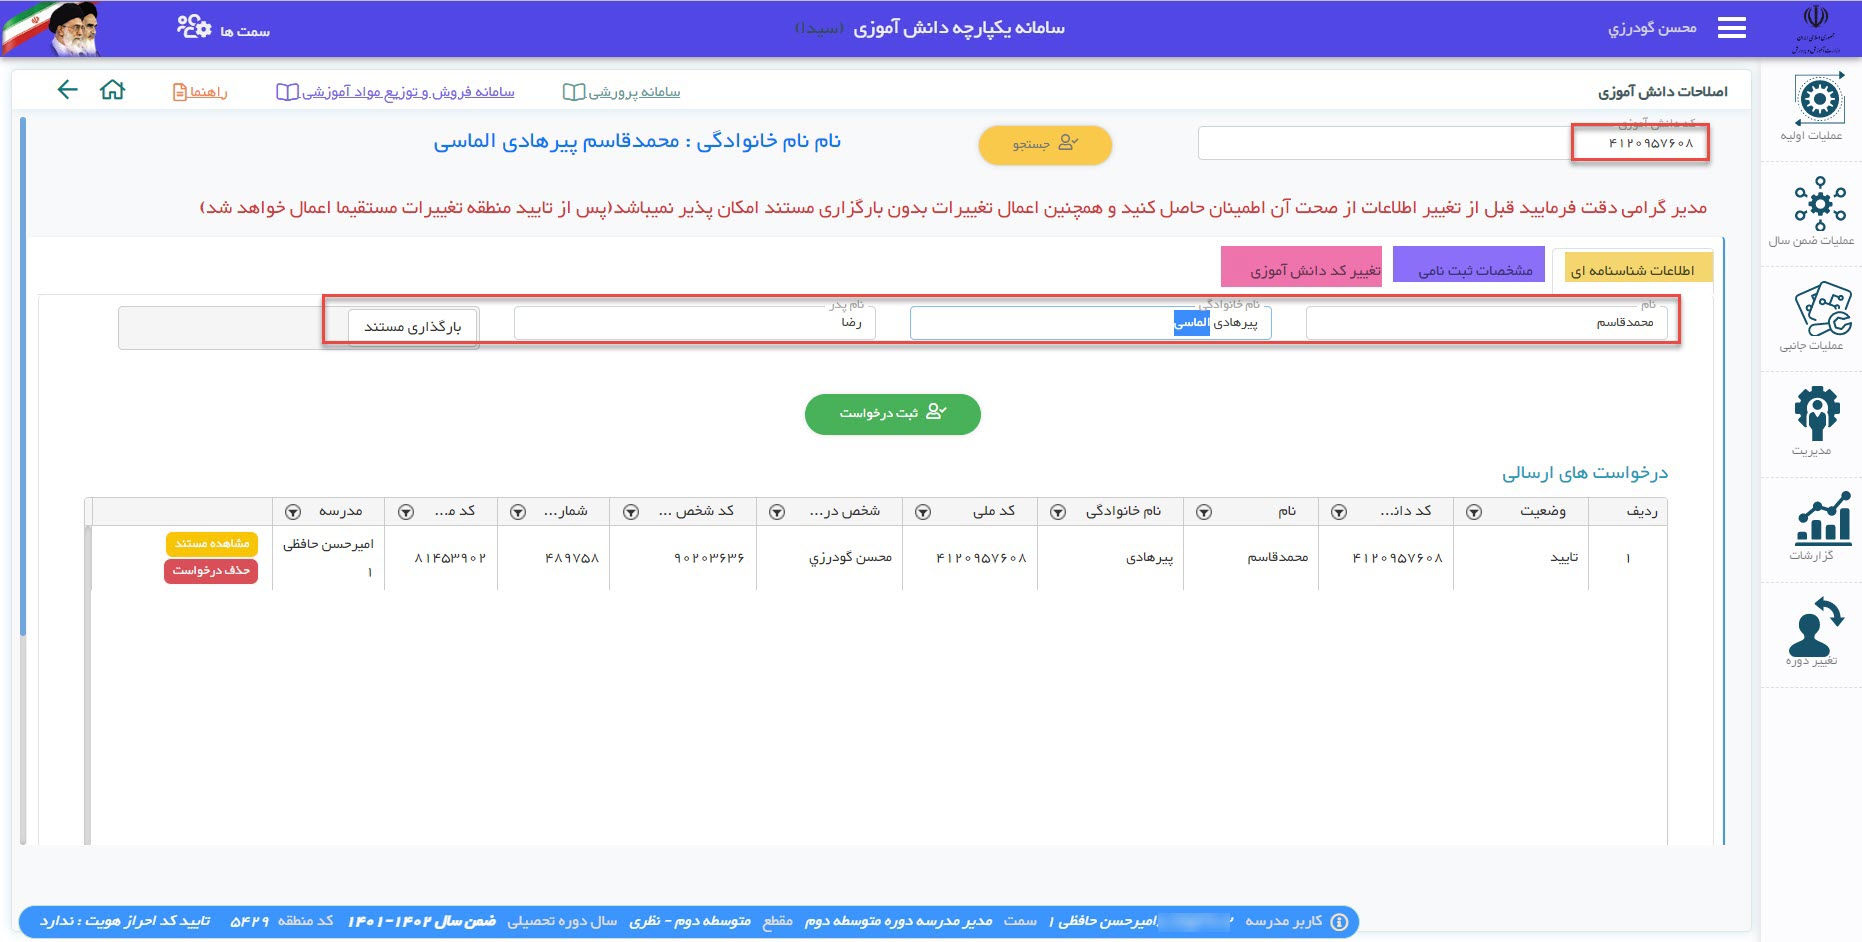This screenshot has height=942, width=1862.
Task: Click the green ثبت درخواست button
Action: [892, 414]
